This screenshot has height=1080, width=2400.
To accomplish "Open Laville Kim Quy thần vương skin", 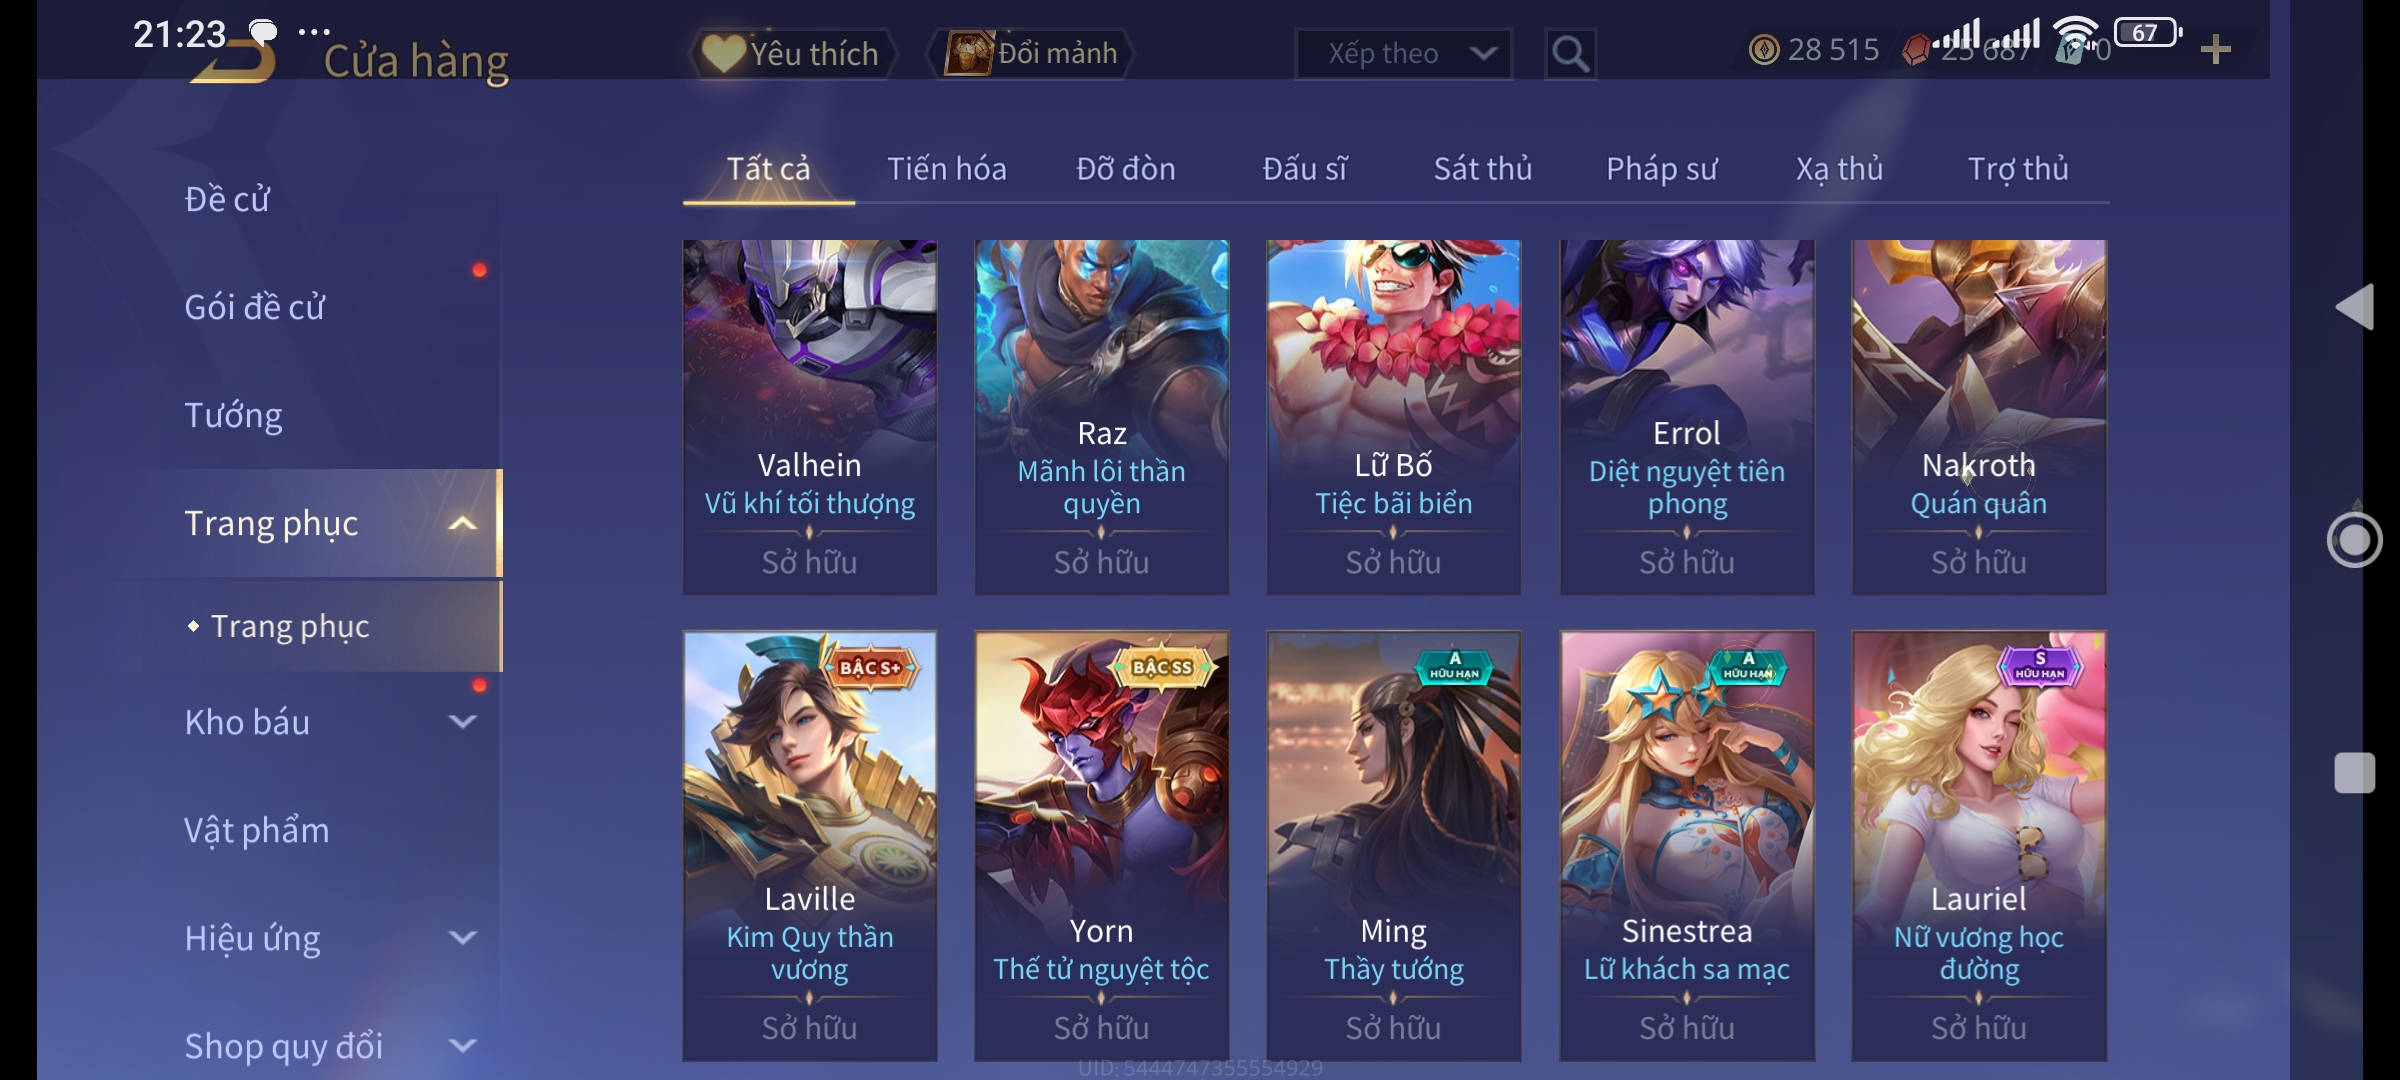I will click(x=810, y=846).
